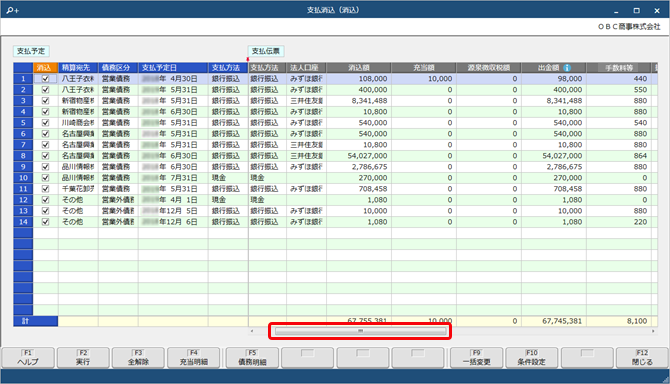Open F4 充当明細 details
The height and width of the screenshot is (384, 670).
pos(194,358)
